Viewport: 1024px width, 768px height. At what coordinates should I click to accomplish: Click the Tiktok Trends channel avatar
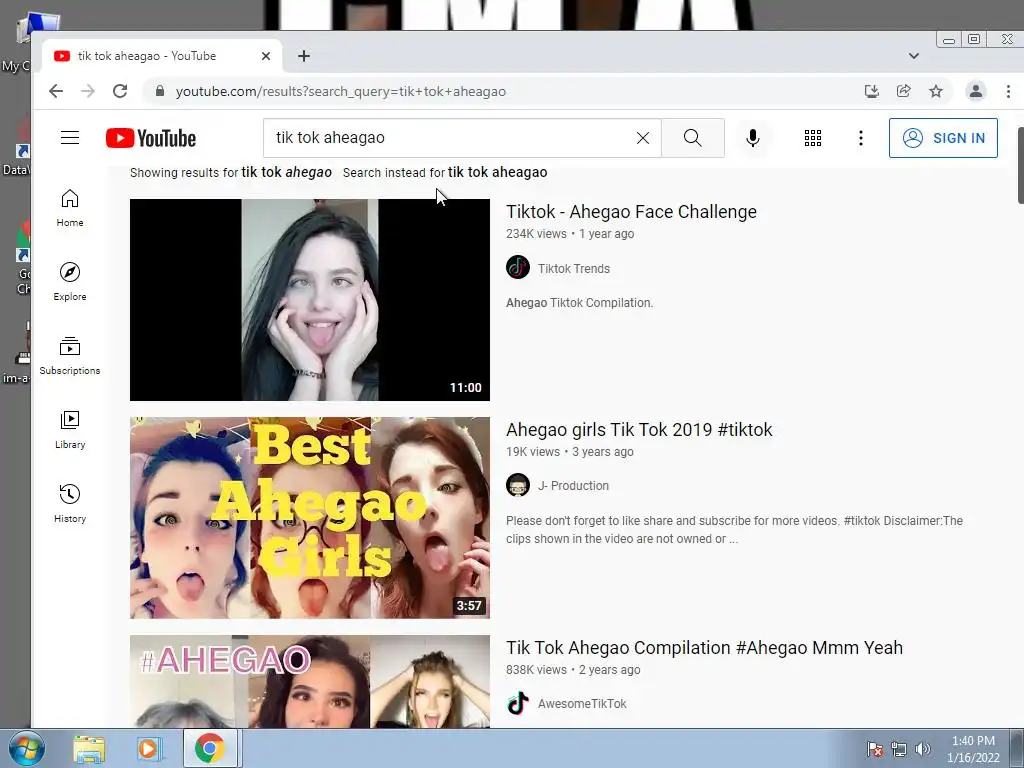click(518, 267)
